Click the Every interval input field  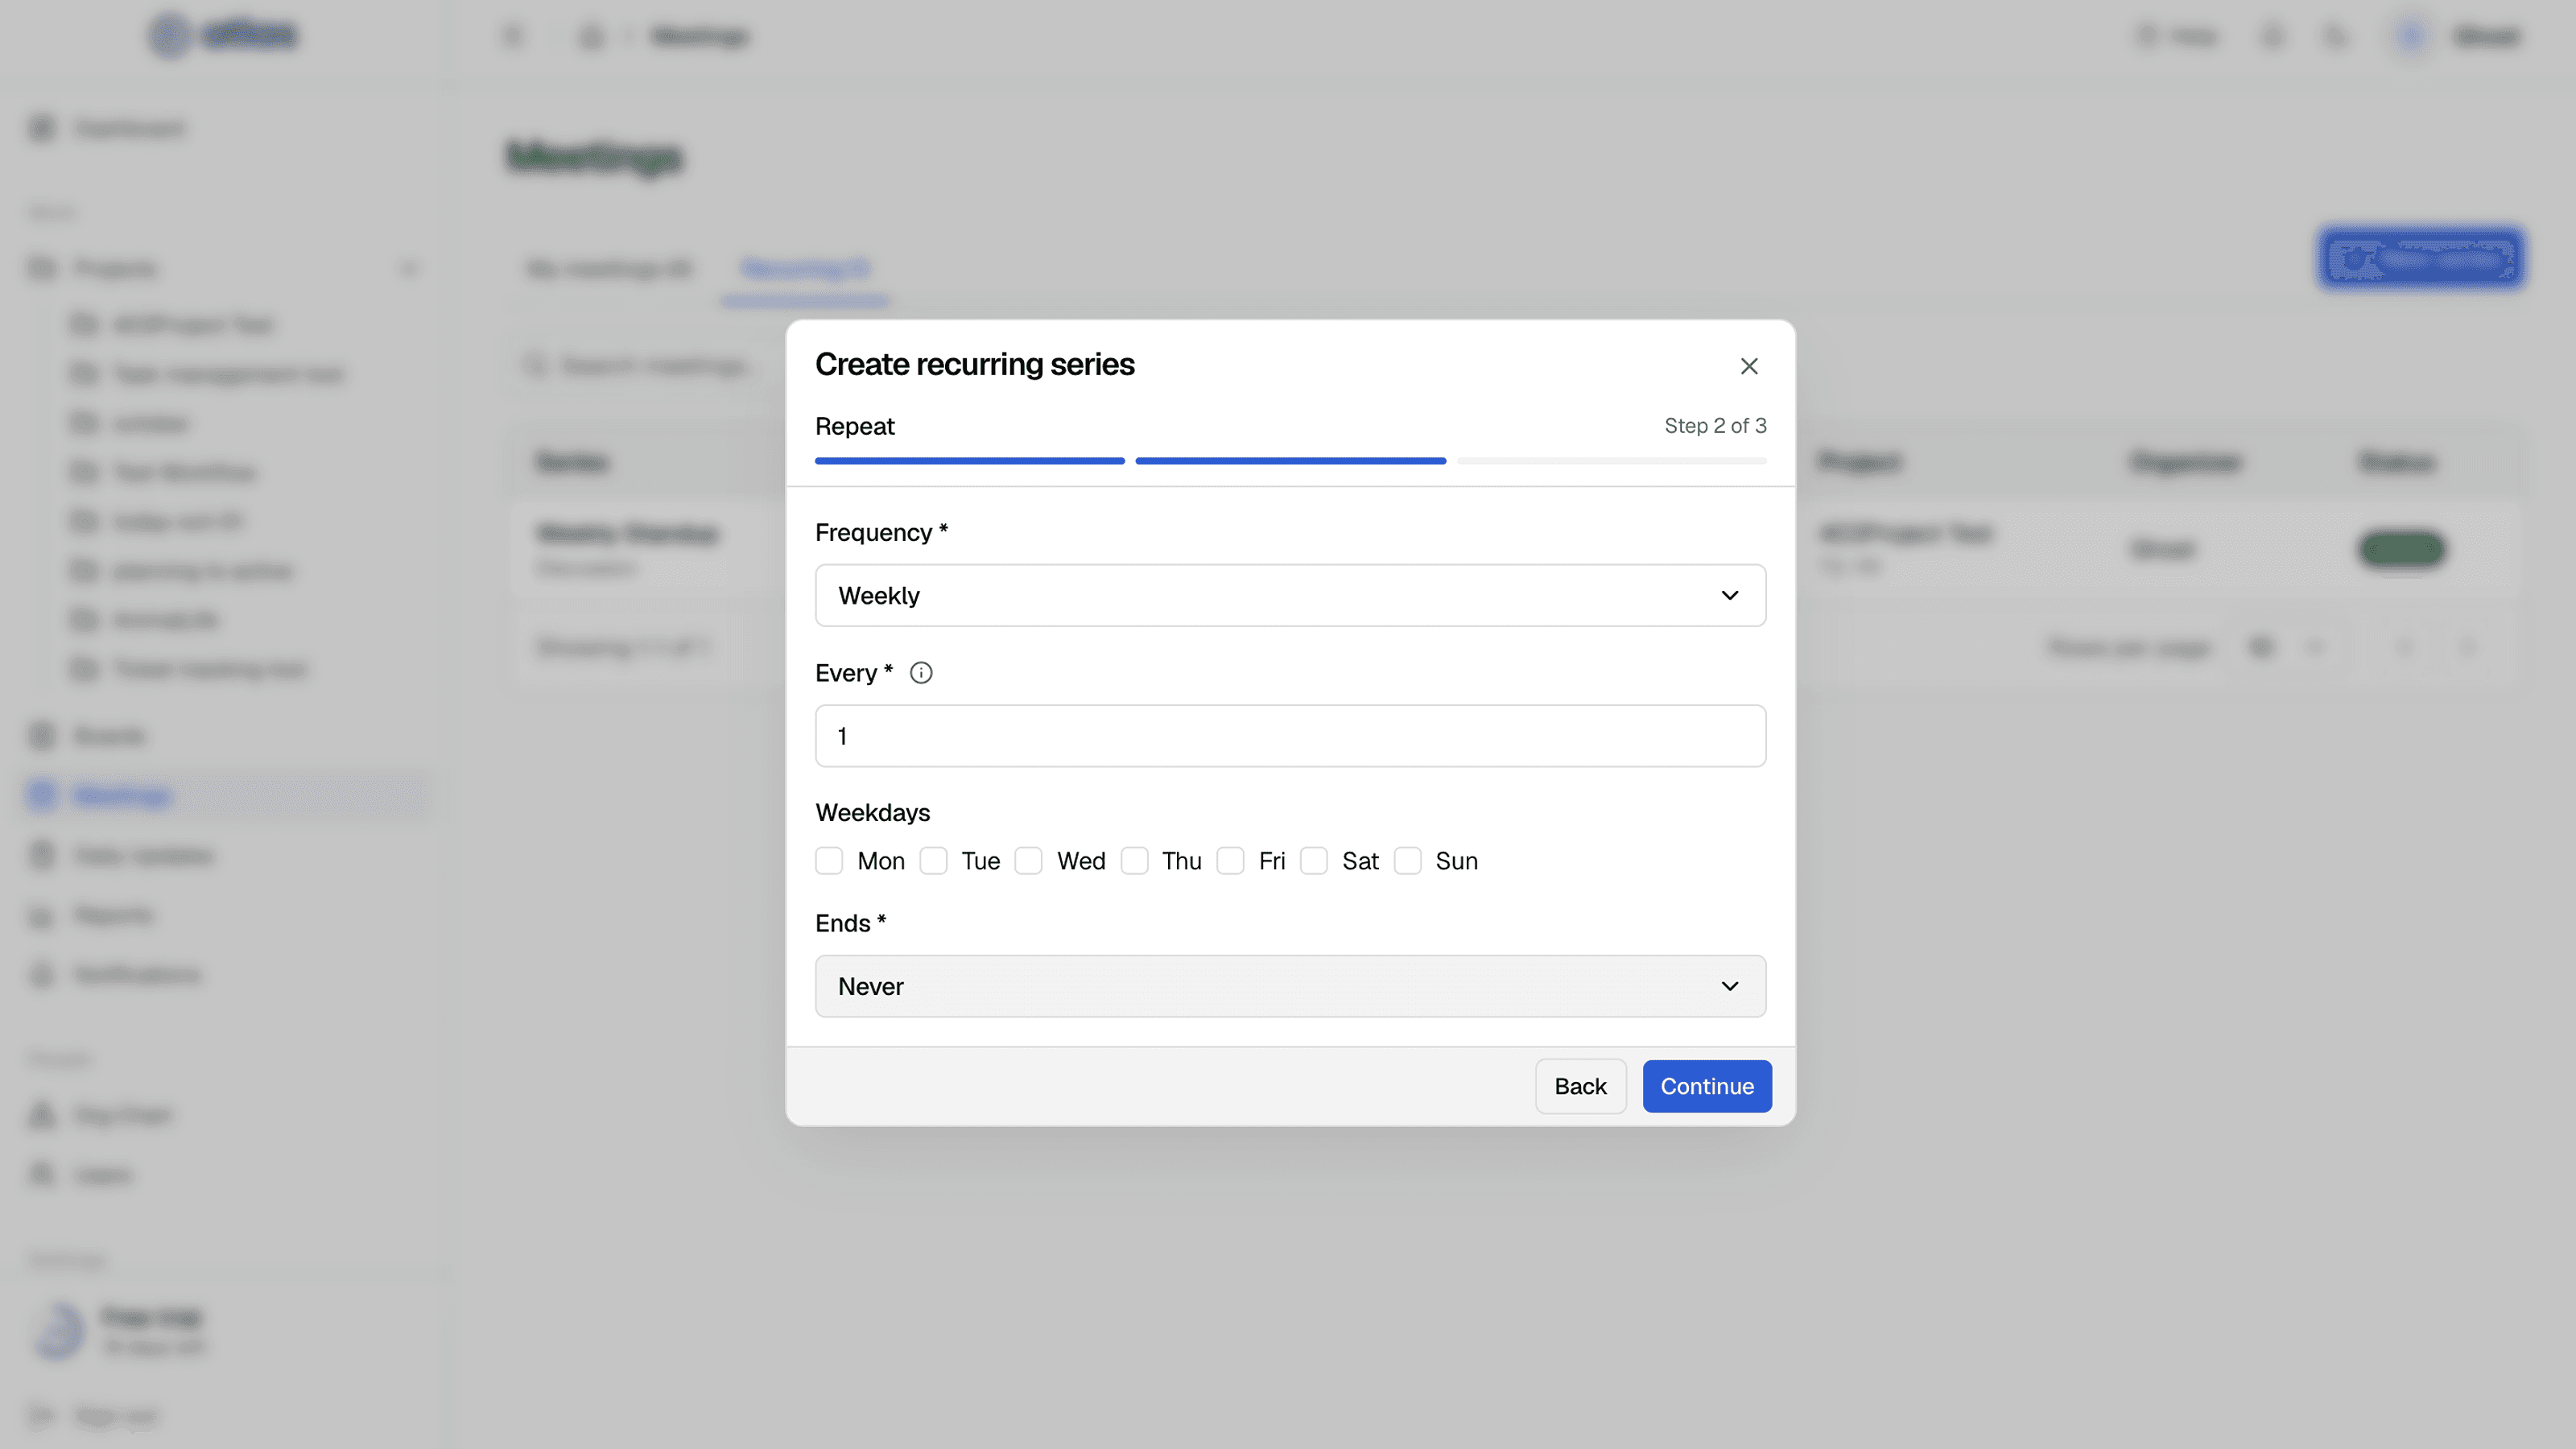[x=1290, y=736]
